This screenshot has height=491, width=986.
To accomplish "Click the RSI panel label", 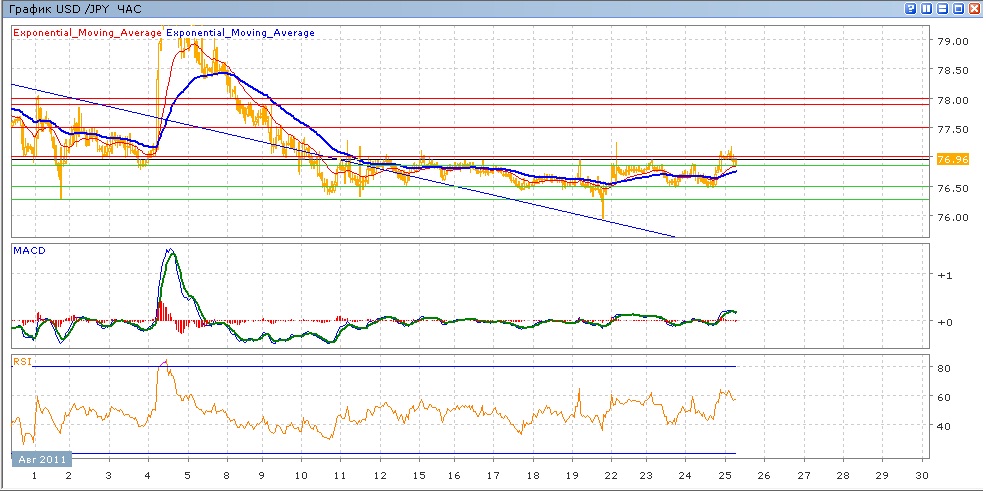I will pyautogui.click(x=22, y=361).
